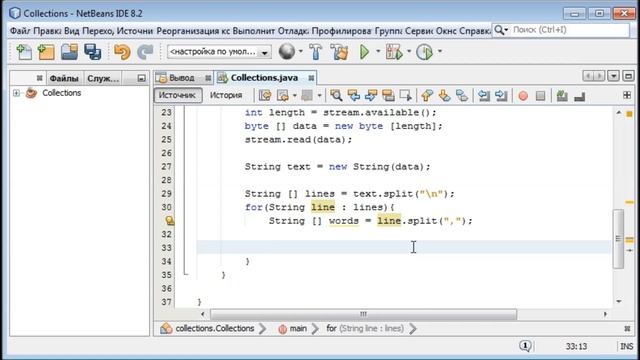Split editor window with plus icon

click(627, 95)
